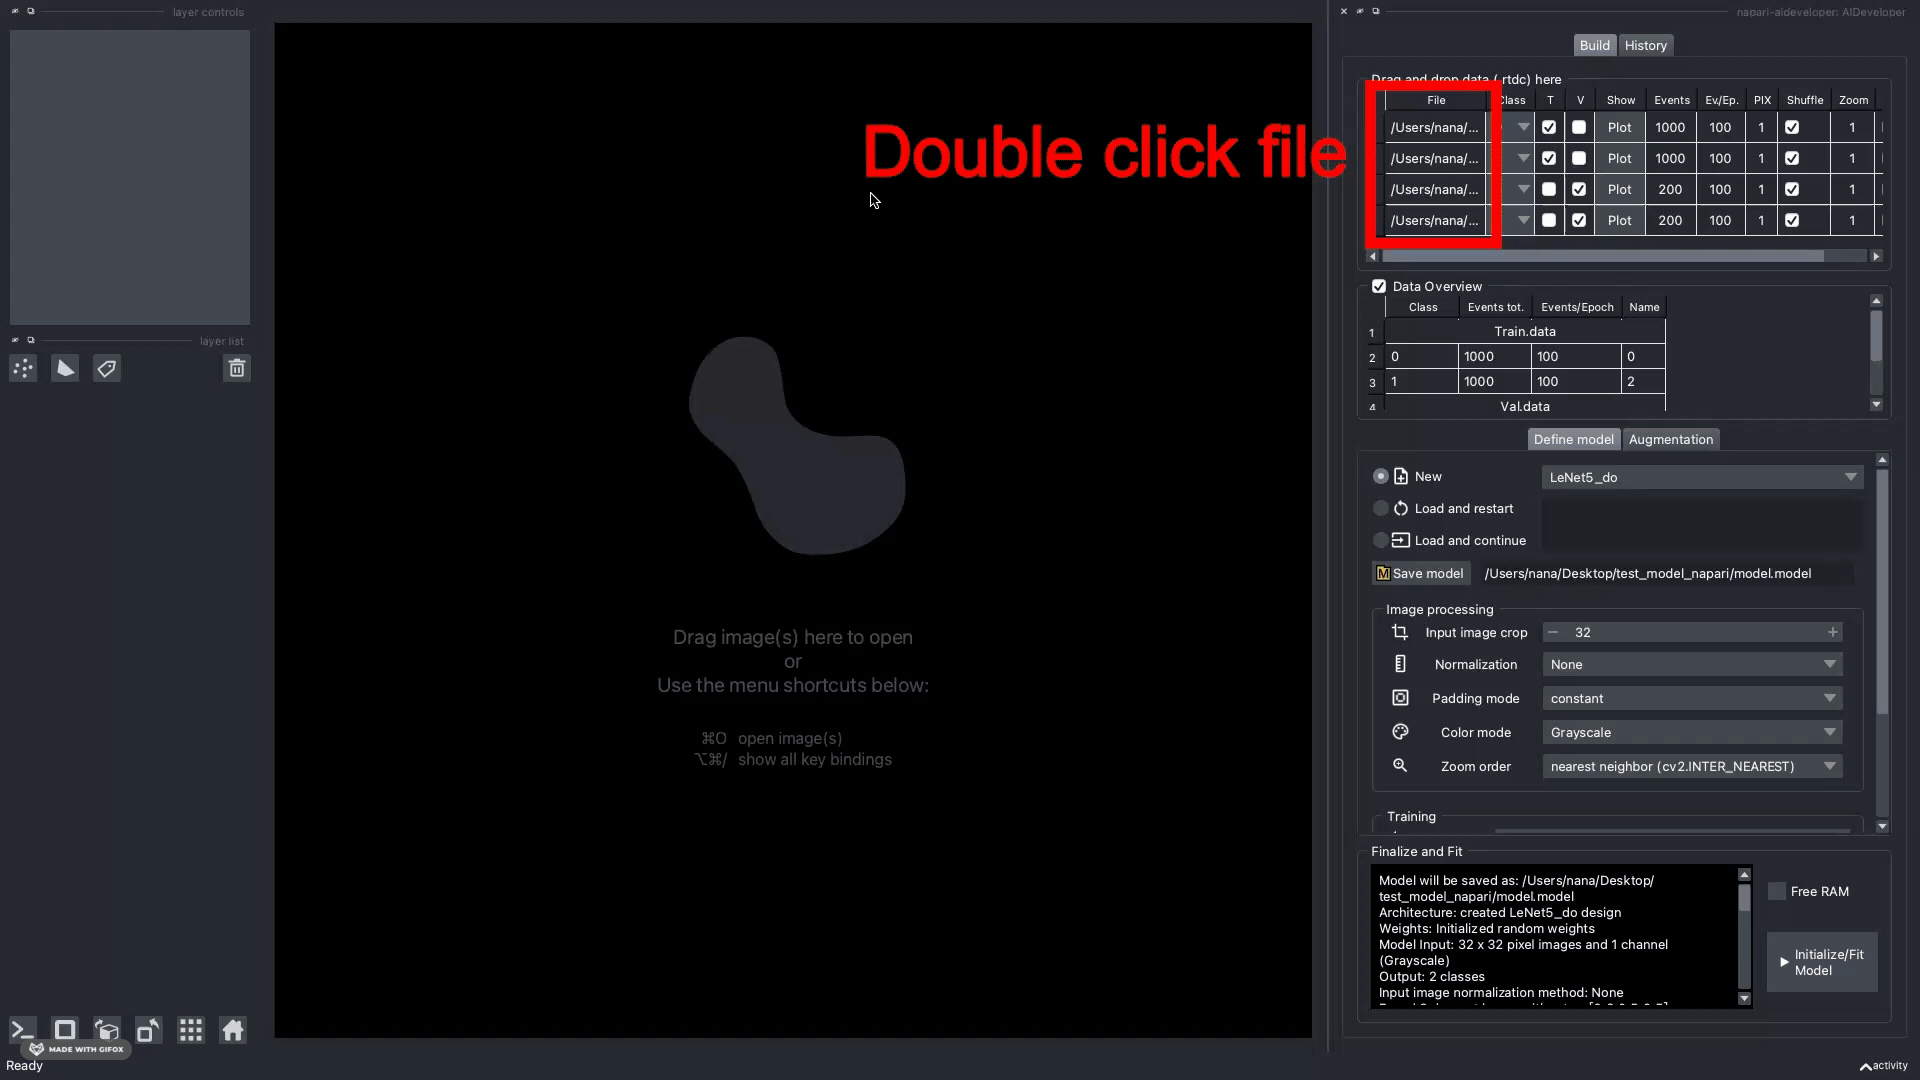
Task: Open the Augmentation tab
Action: [x=1670, y=439]
